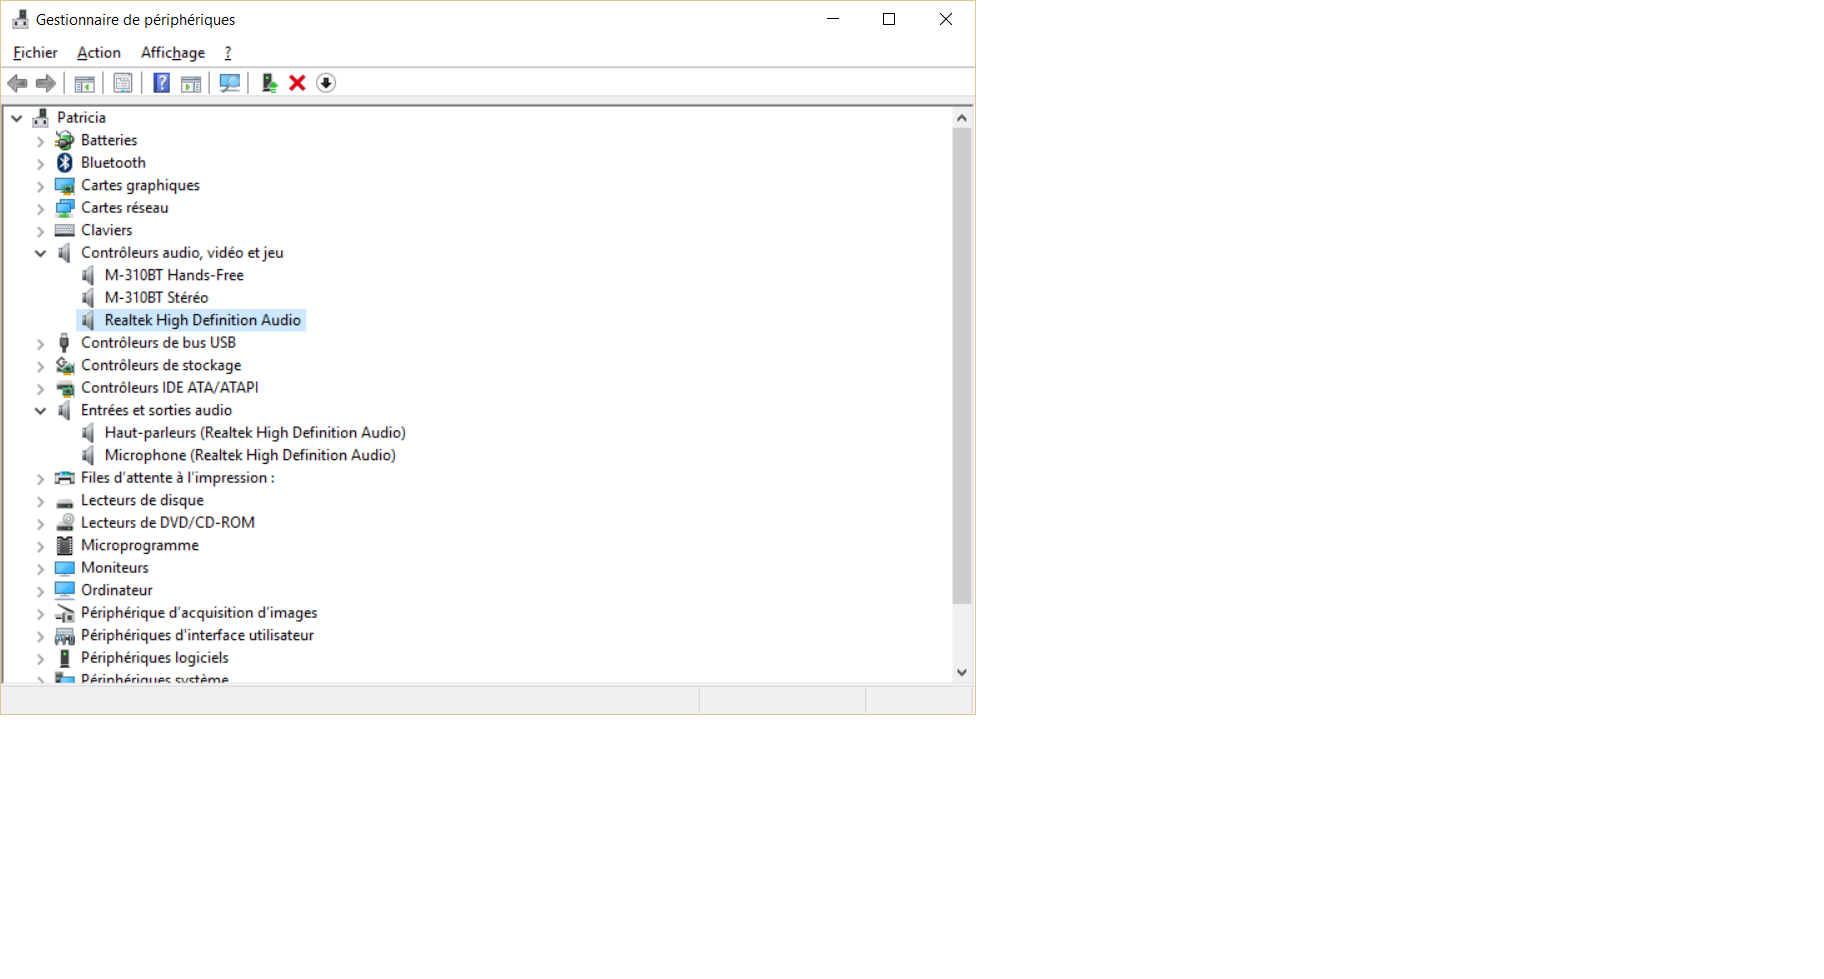
Task: Expand the Bluetooth category
Action: pyautogui.click(x=40, y=162)
